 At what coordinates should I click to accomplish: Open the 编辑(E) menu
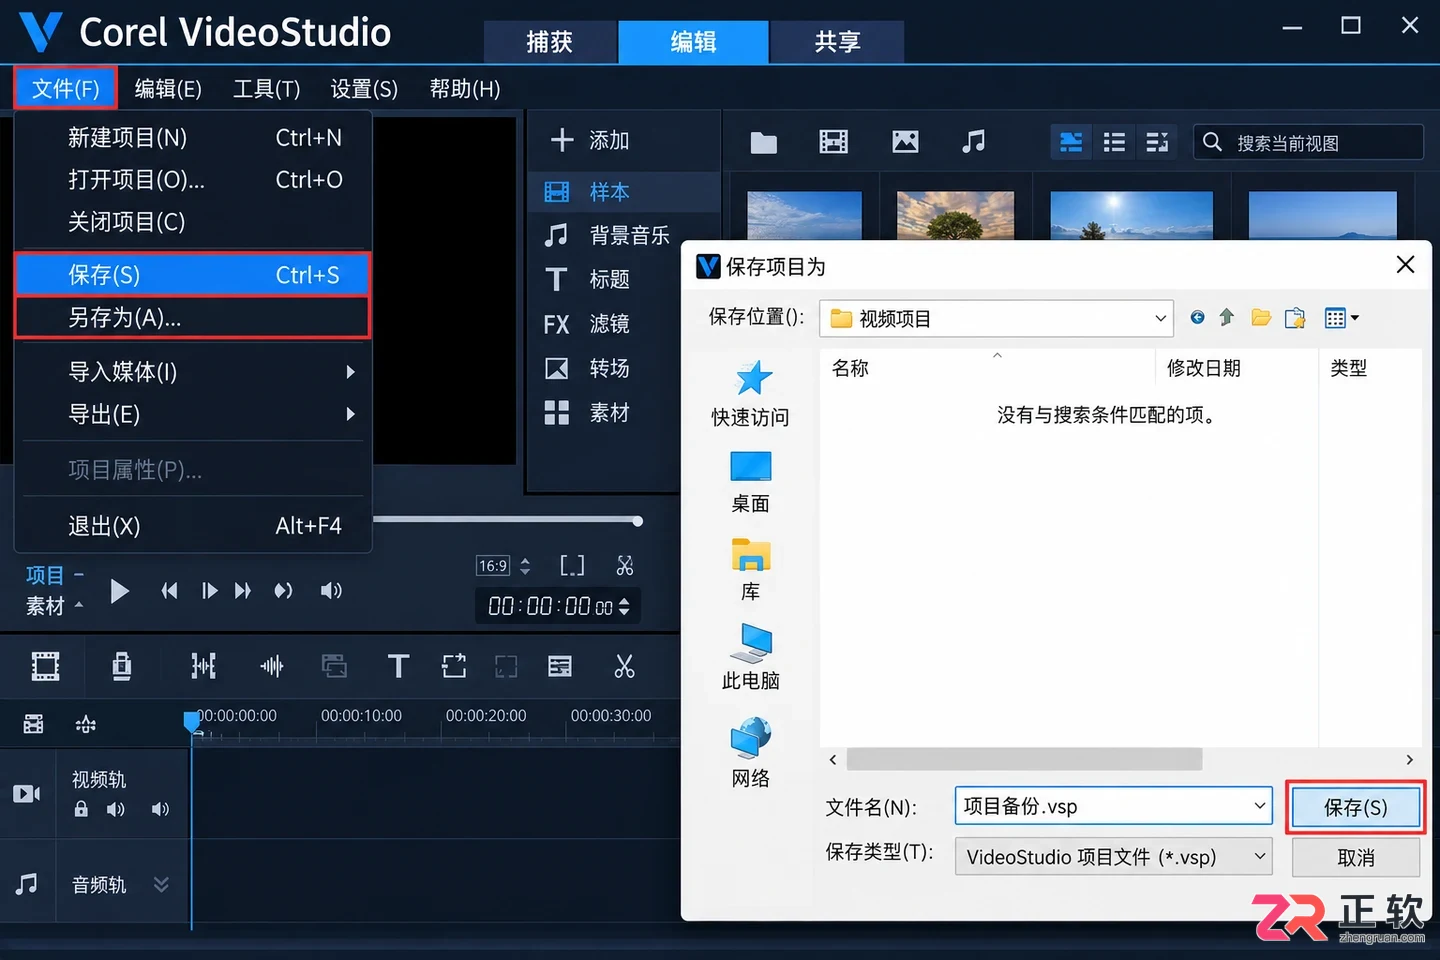click(x=168, y=89)
